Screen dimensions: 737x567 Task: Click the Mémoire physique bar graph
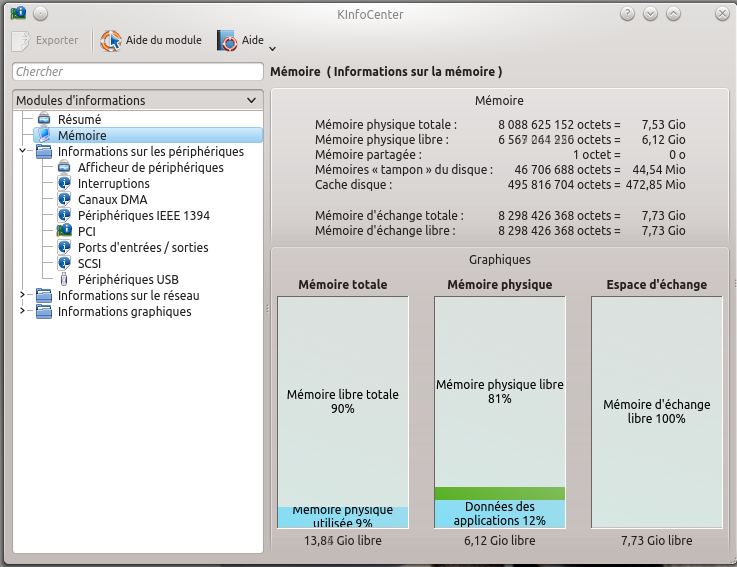pos(500,412)
